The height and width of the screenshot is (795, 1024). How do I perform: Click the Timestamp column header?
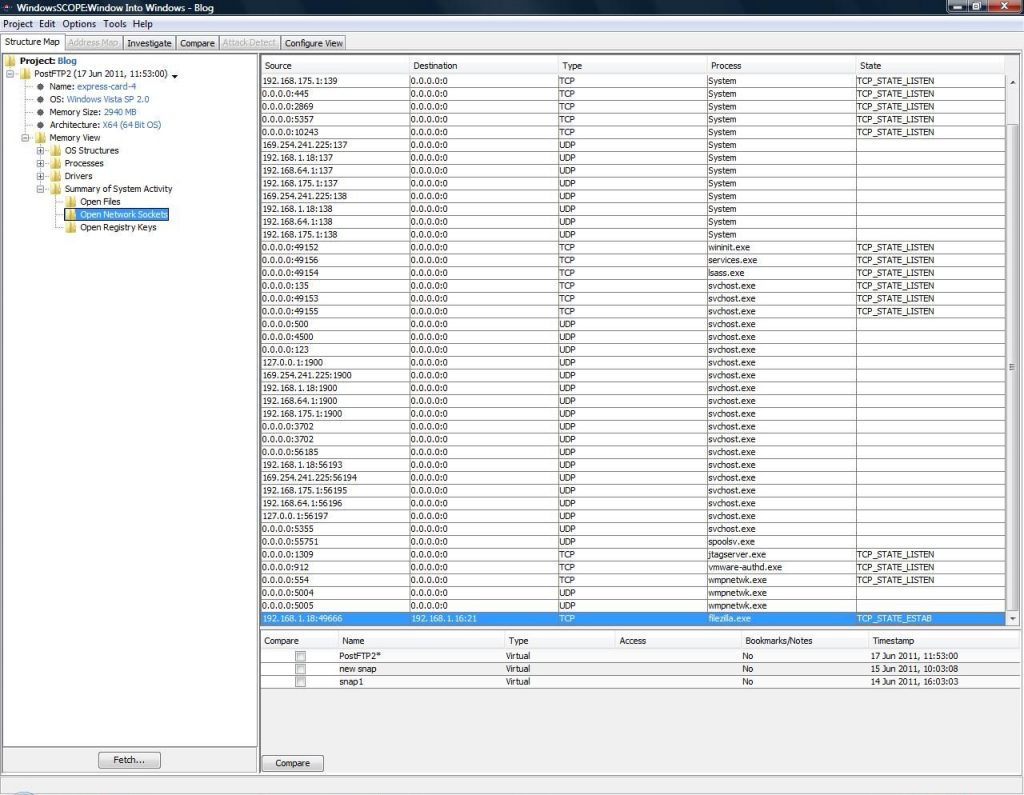[943, 641]
